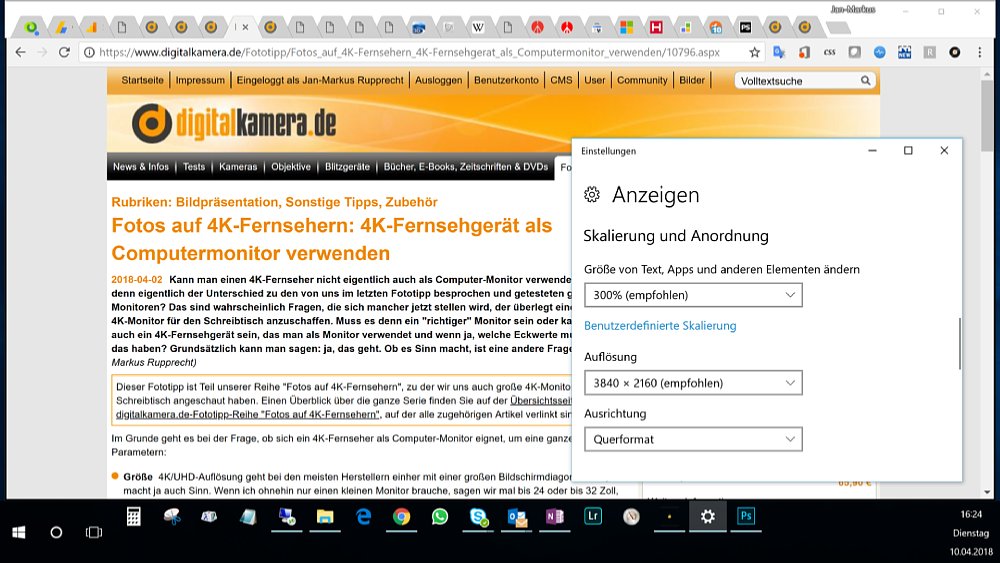Viewport: 1000px width, 563px height.
Task: Open the Remote Desktop taskbar icon
Action: tap(286, 516)
